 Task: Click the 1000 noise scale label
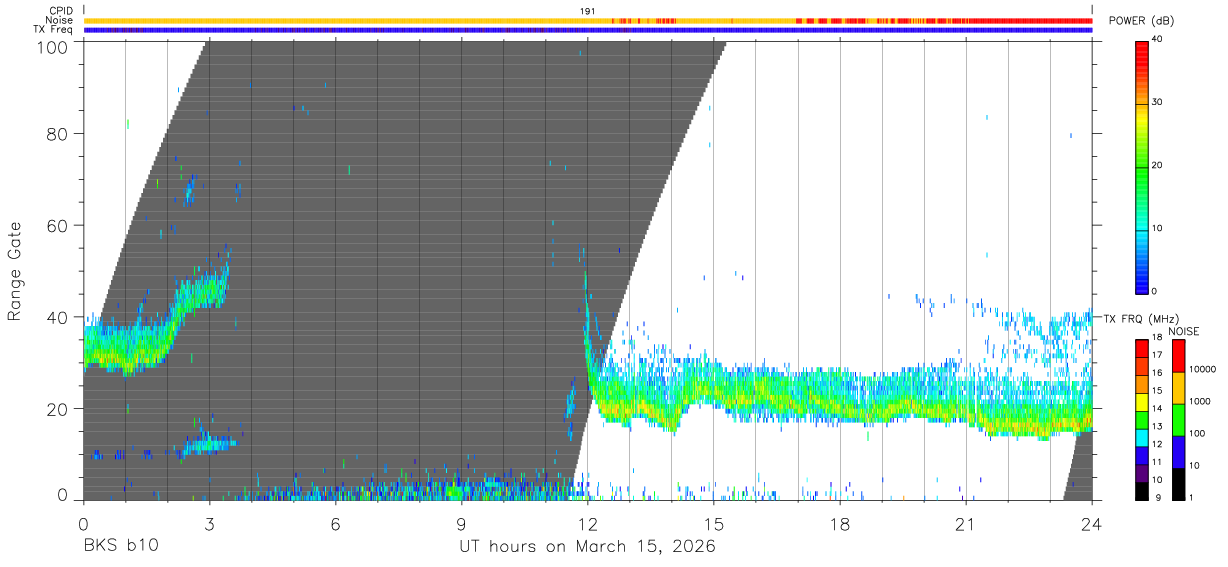click(x=1199, y=401)
